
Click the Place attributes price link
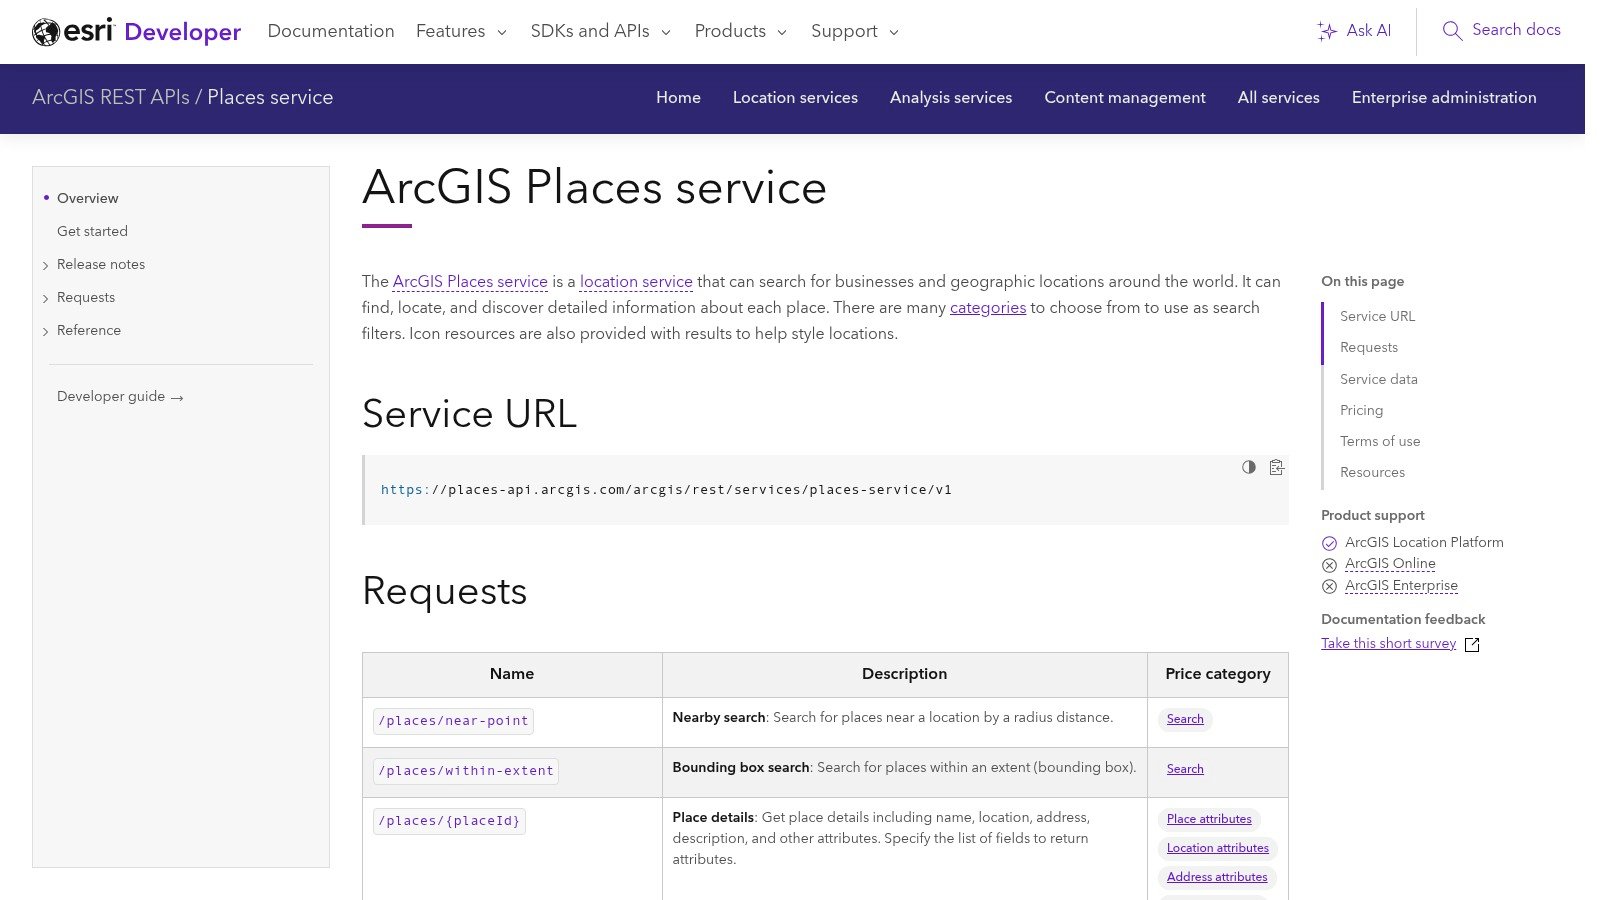[1209, 819]
